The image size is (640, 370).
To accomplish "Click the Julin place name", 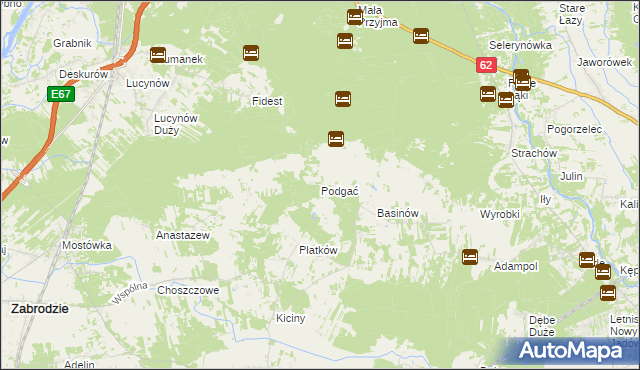I will click(x=571, y=176).
